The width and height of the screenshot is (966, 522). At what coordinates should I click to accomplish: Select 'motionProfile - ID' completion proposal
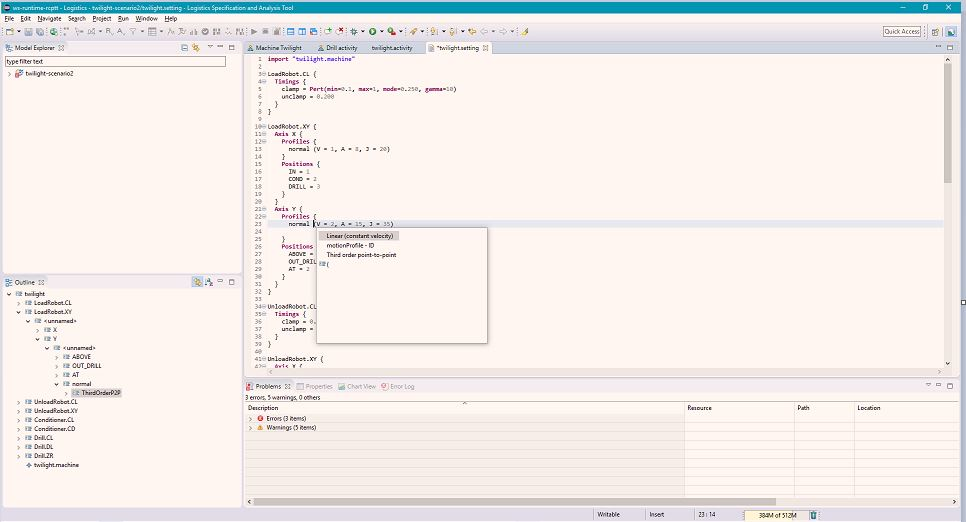pyautogui.click(x=350, y=245)
